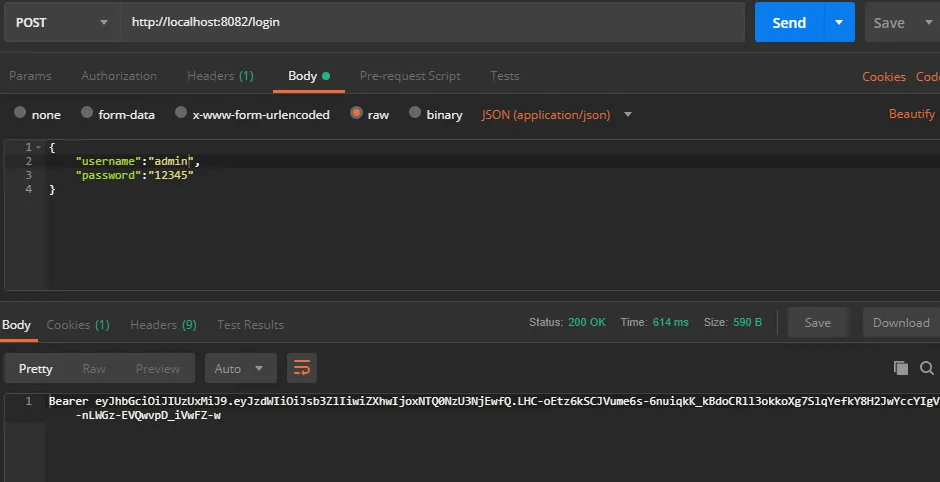Viewport: 940px width, 482px height.
Task: Click the wrap lines icon in response toolbar
Action: point(302,368)
